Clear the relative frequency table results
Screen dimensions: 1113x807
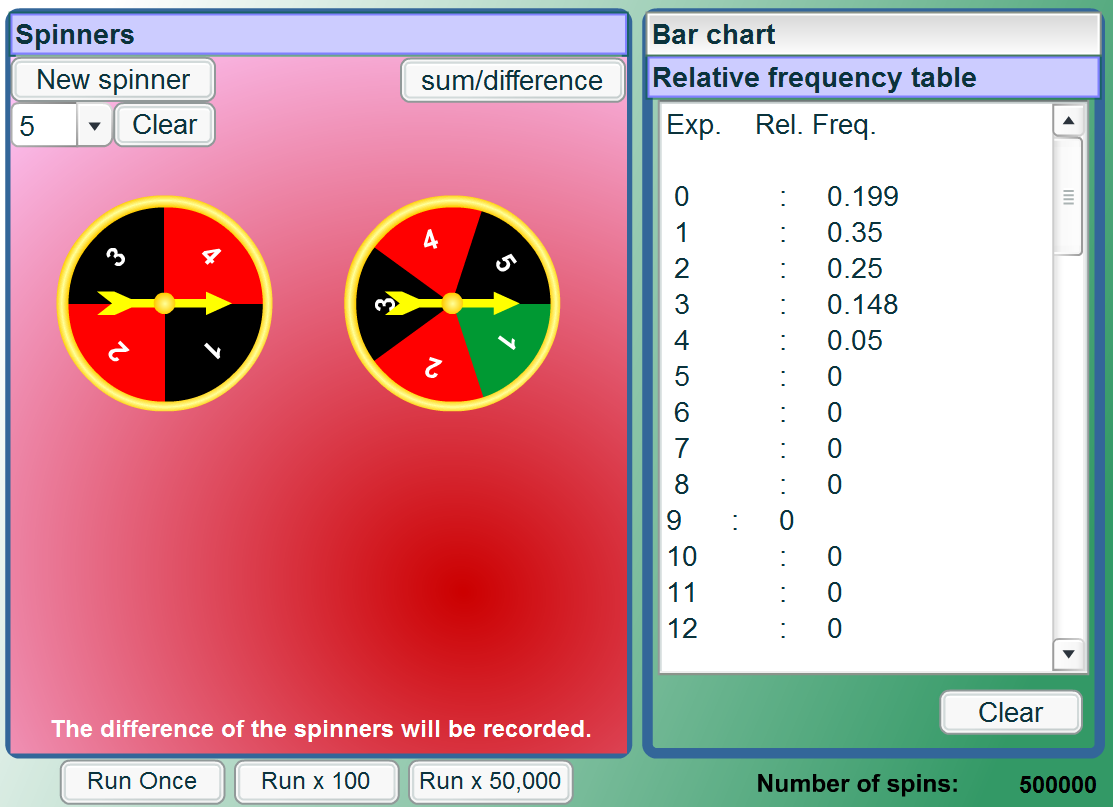pyautogui.click(x=1009, y=712)
